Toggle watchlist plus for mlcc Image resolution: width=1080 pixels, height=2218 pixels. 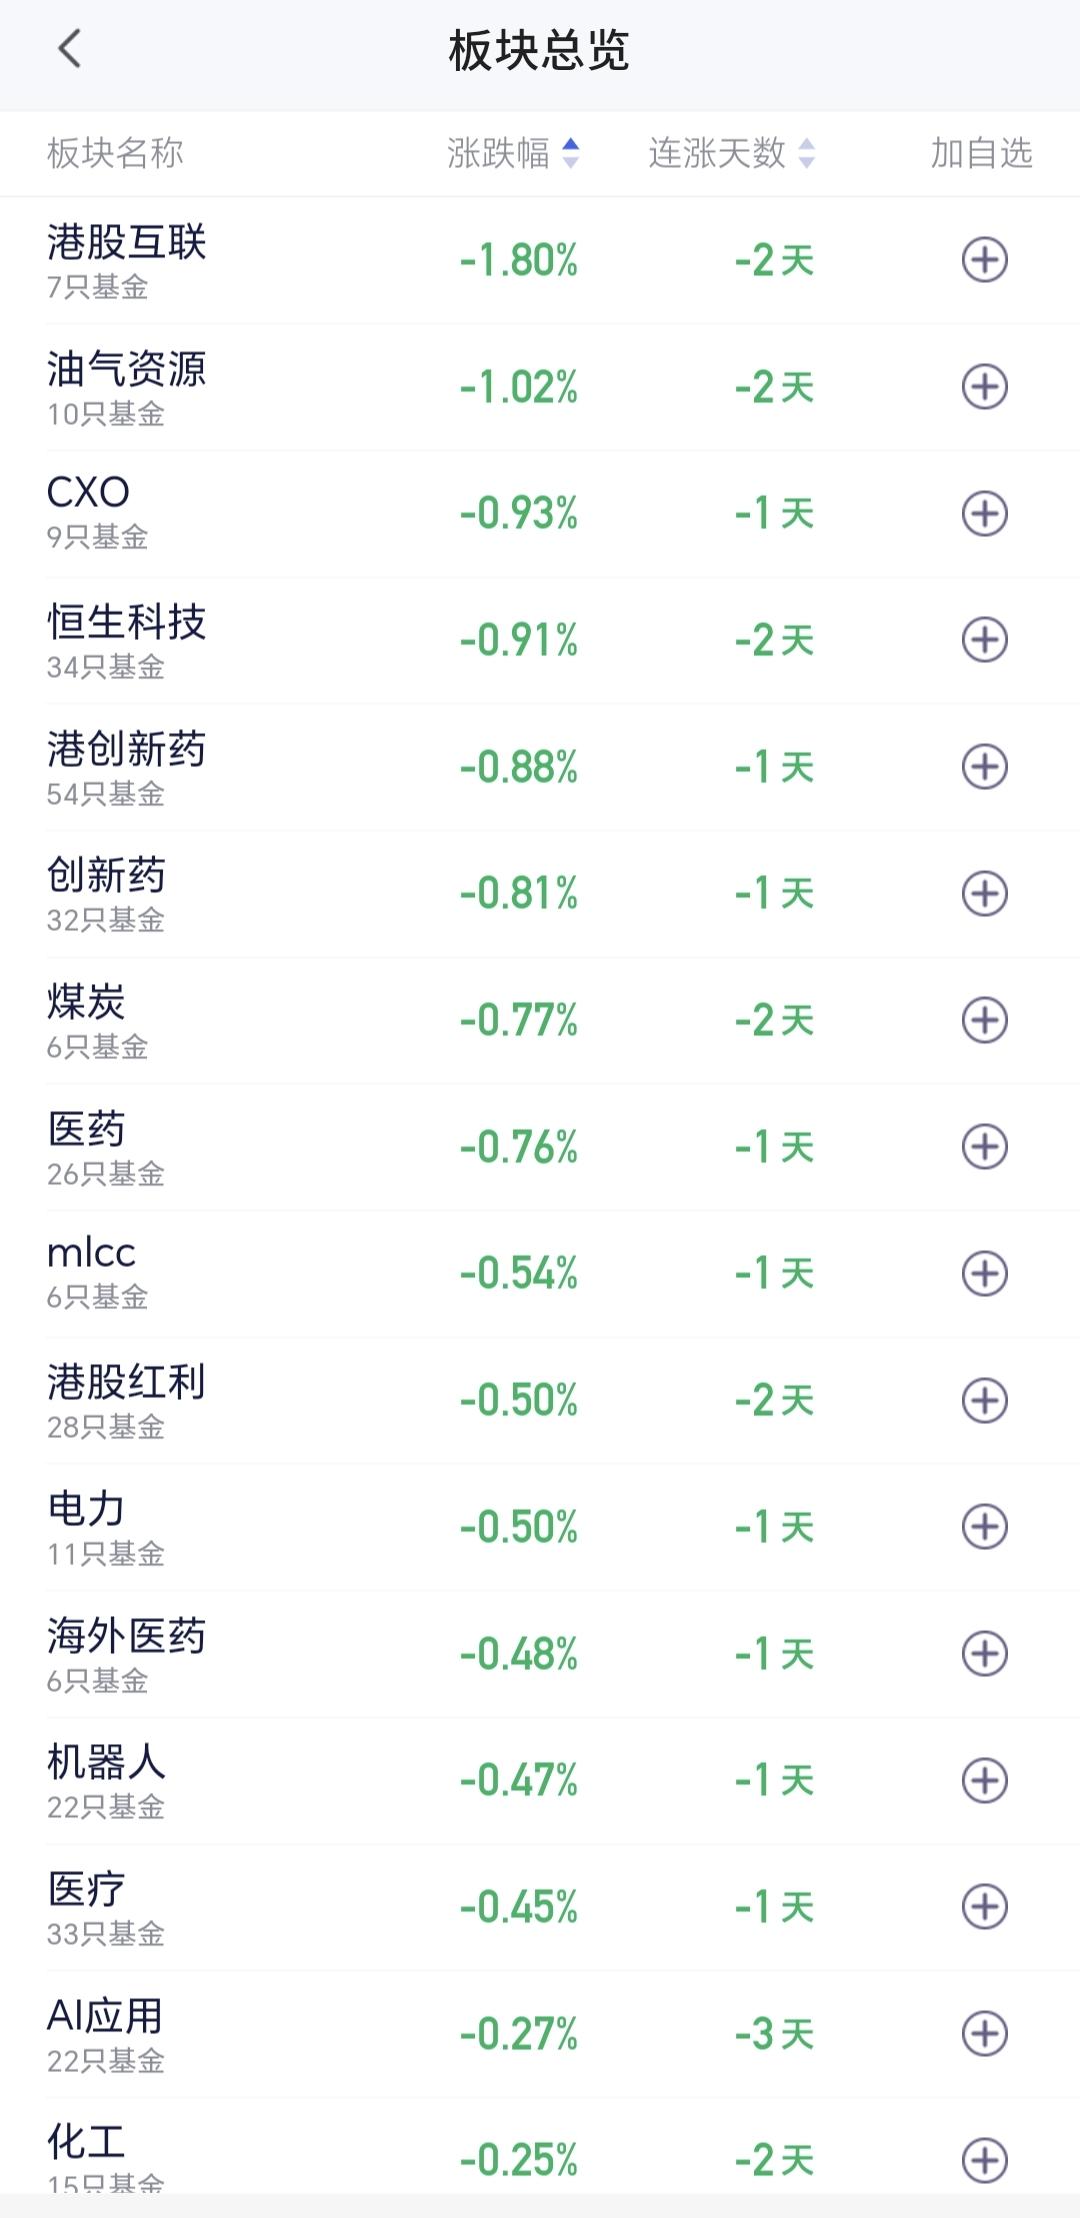coord(984,1273)
